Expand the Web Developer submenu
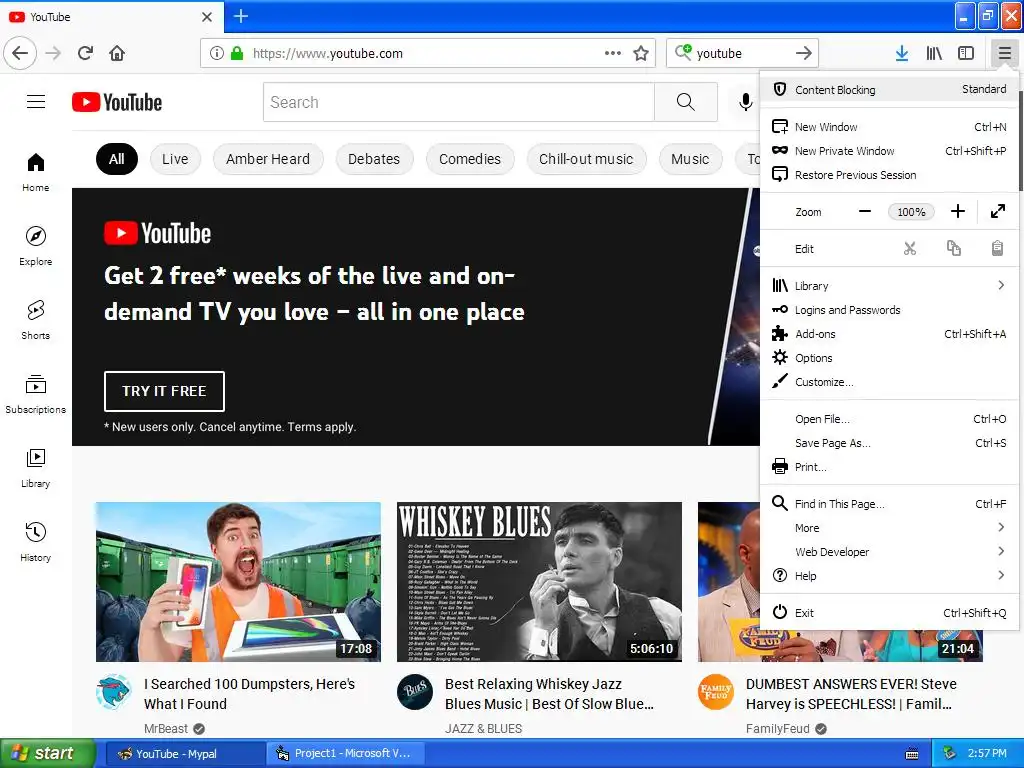 (889, 552)
